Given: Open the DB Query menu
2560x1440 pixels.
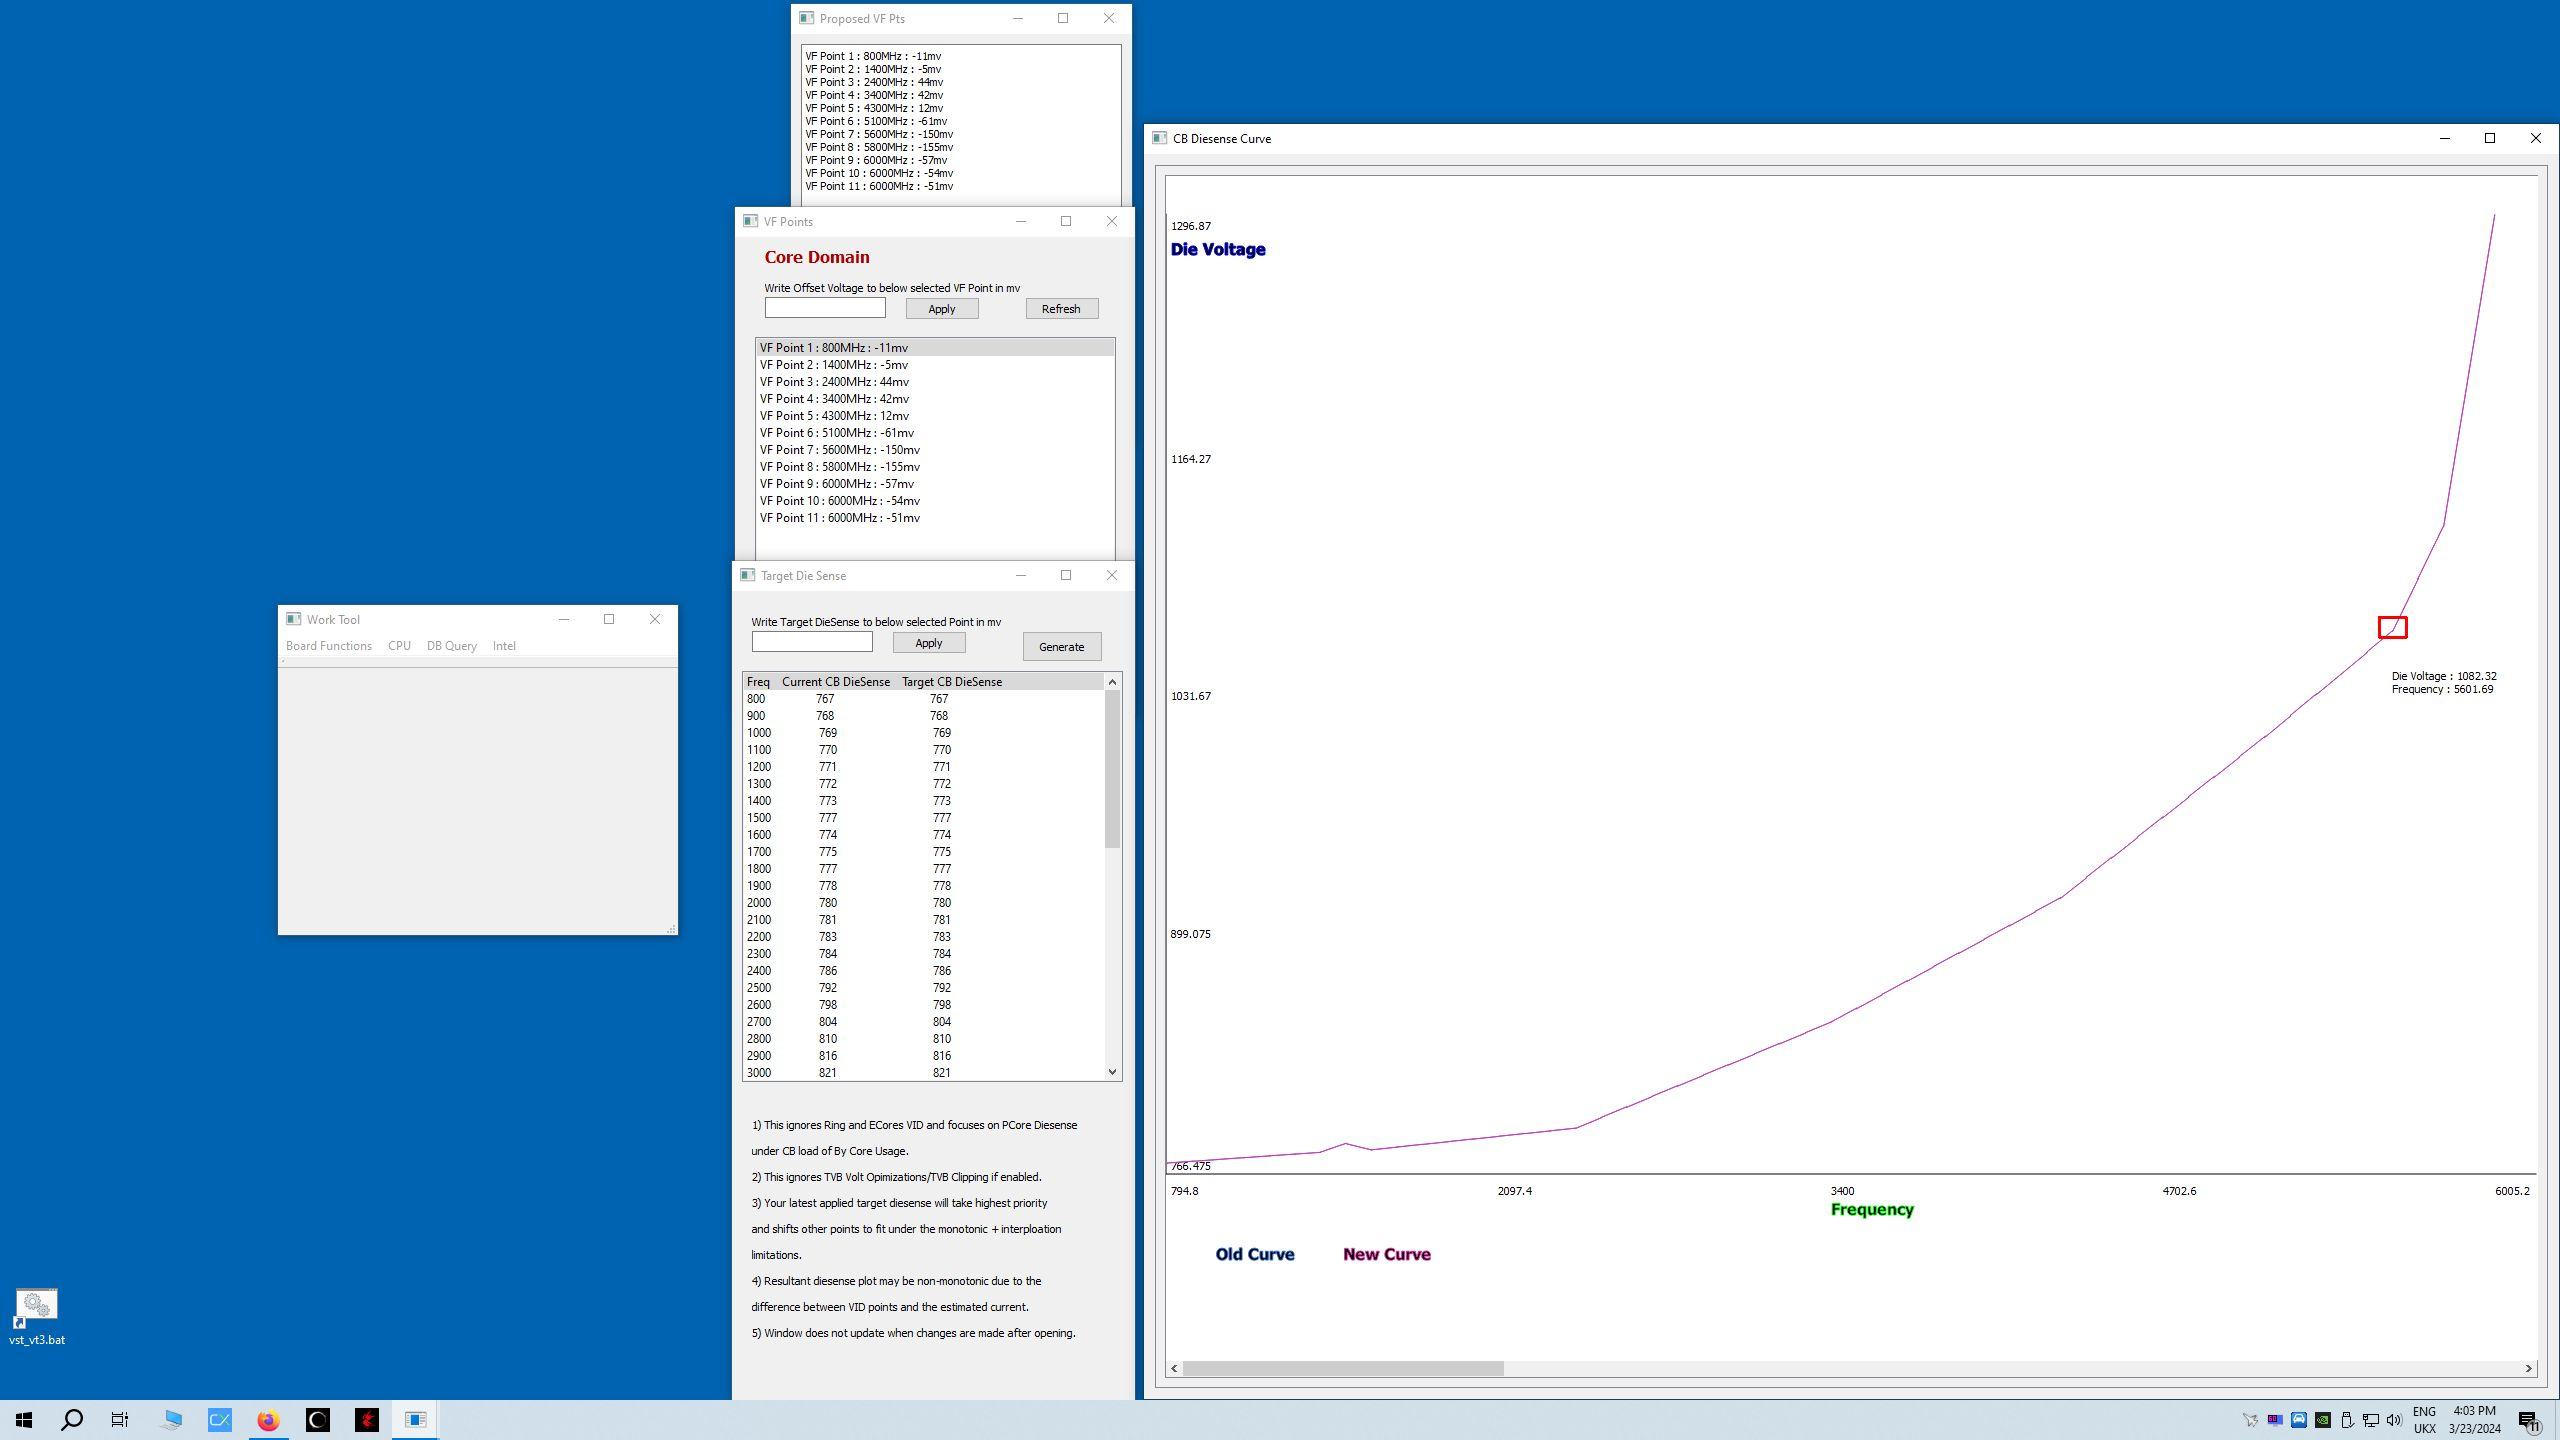Looking at the screenshot, I should (452, 646).
